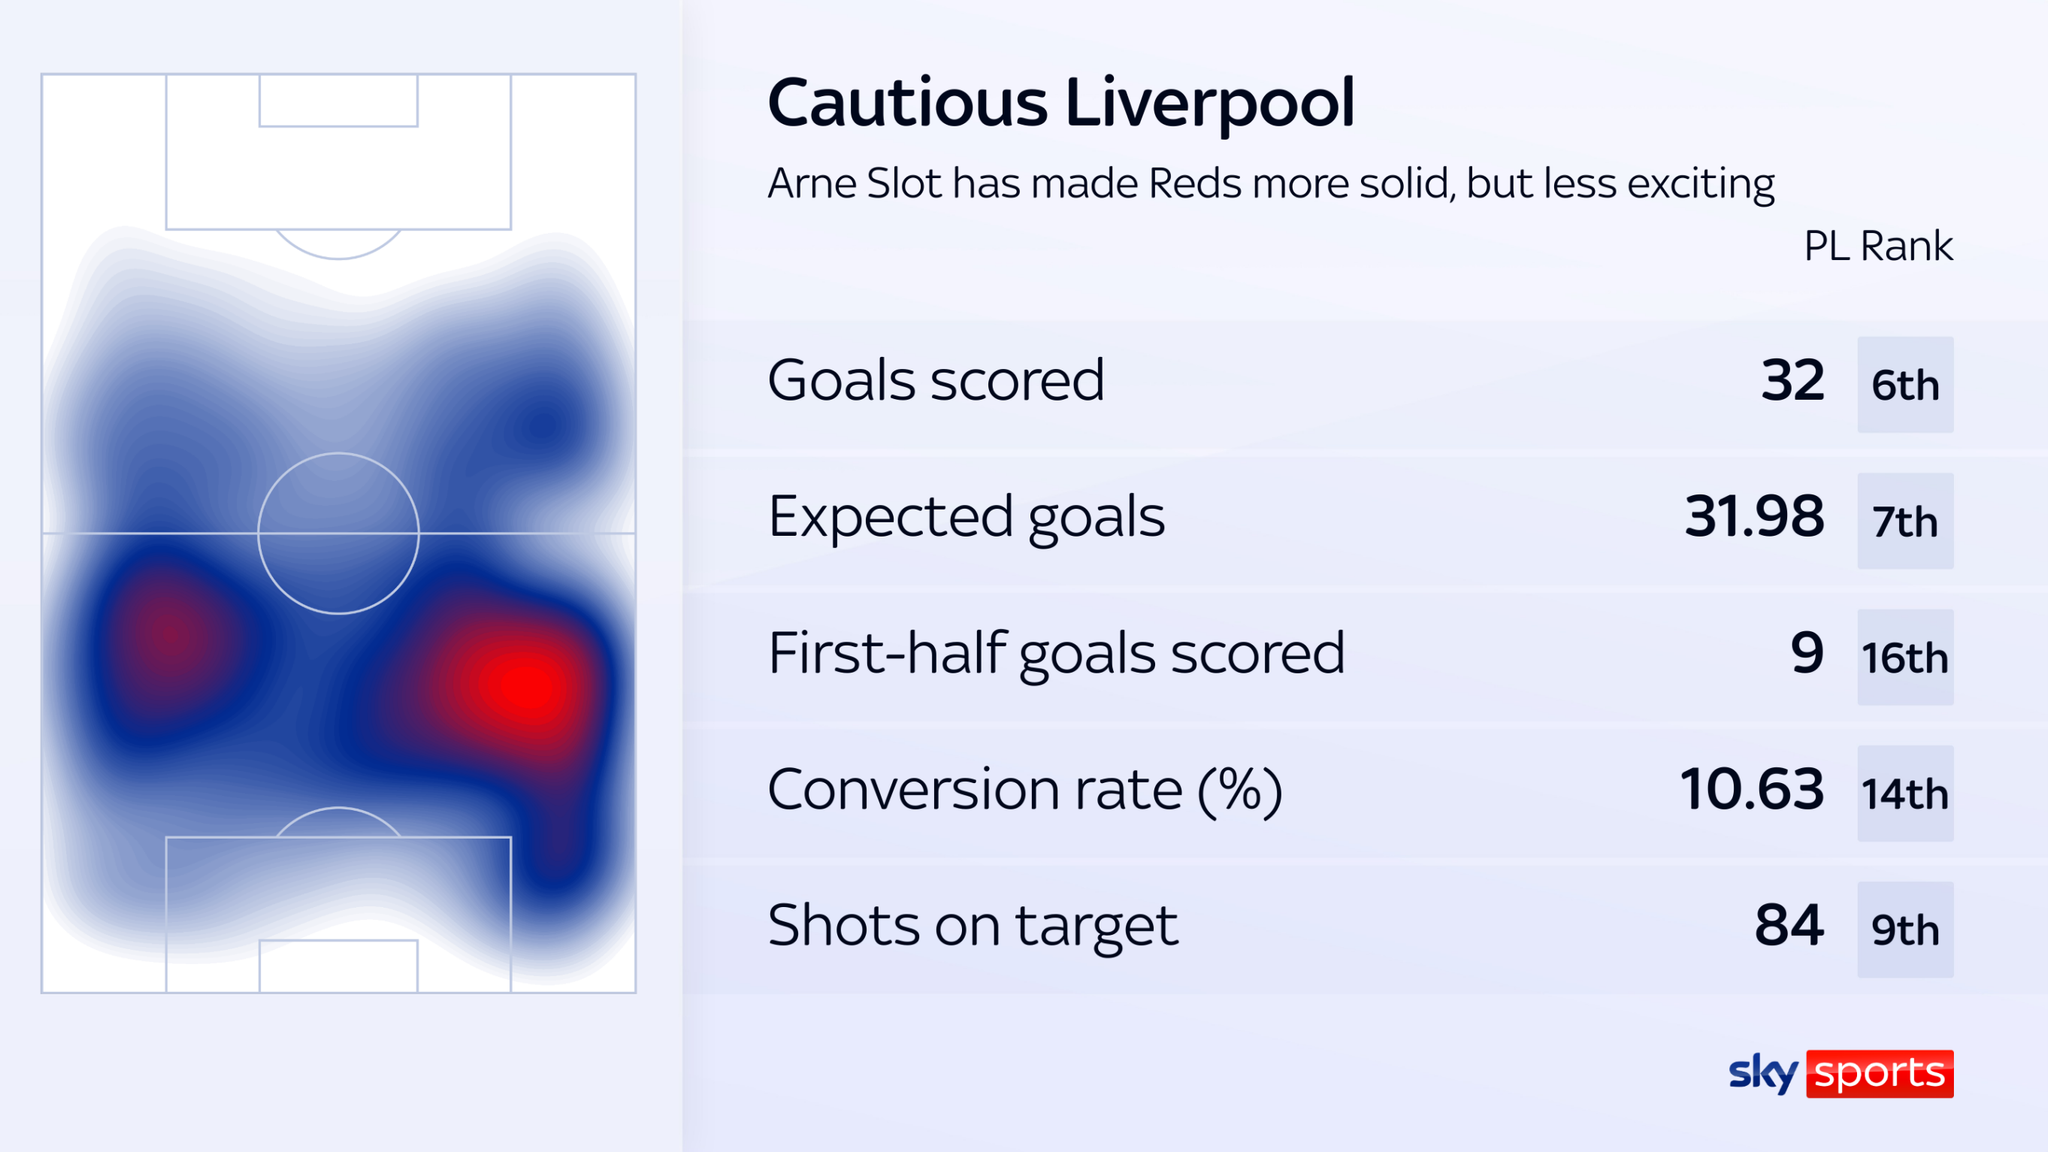The image size is (2048, 1152).
Task: Click the Conversion rate (%) label
Action: [x=1025, y=789]
